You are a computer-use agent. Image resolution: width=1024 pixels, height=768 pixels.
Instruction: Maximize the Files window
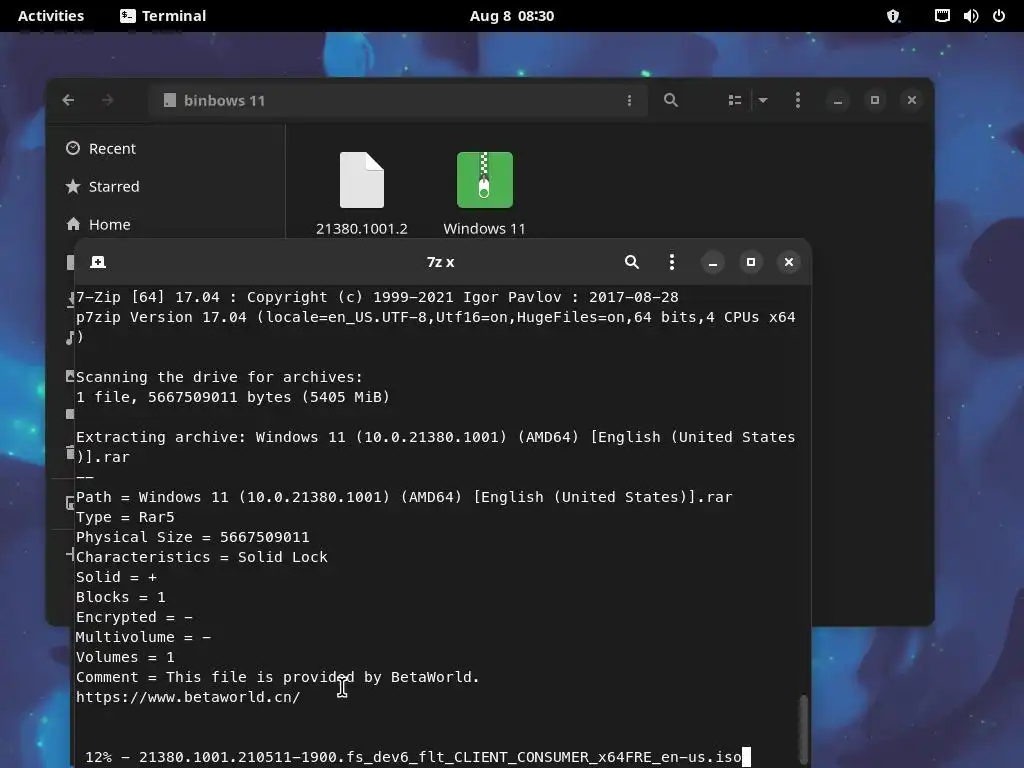click(874, 100)
